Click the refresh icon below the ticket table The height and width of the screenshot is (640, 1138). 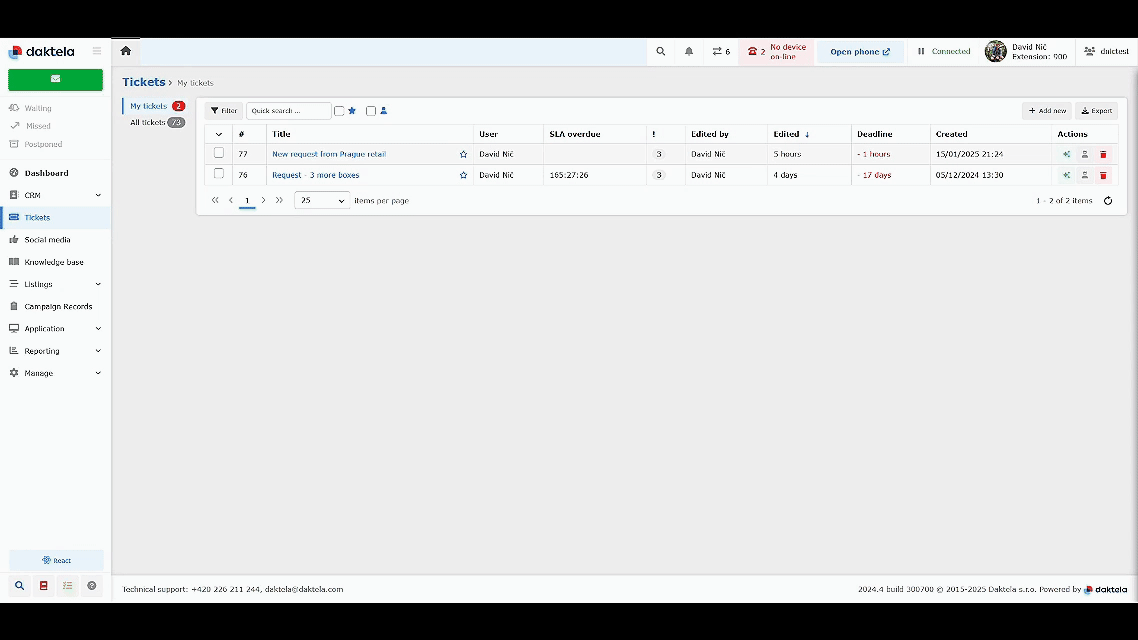(x=1107, y=201)
